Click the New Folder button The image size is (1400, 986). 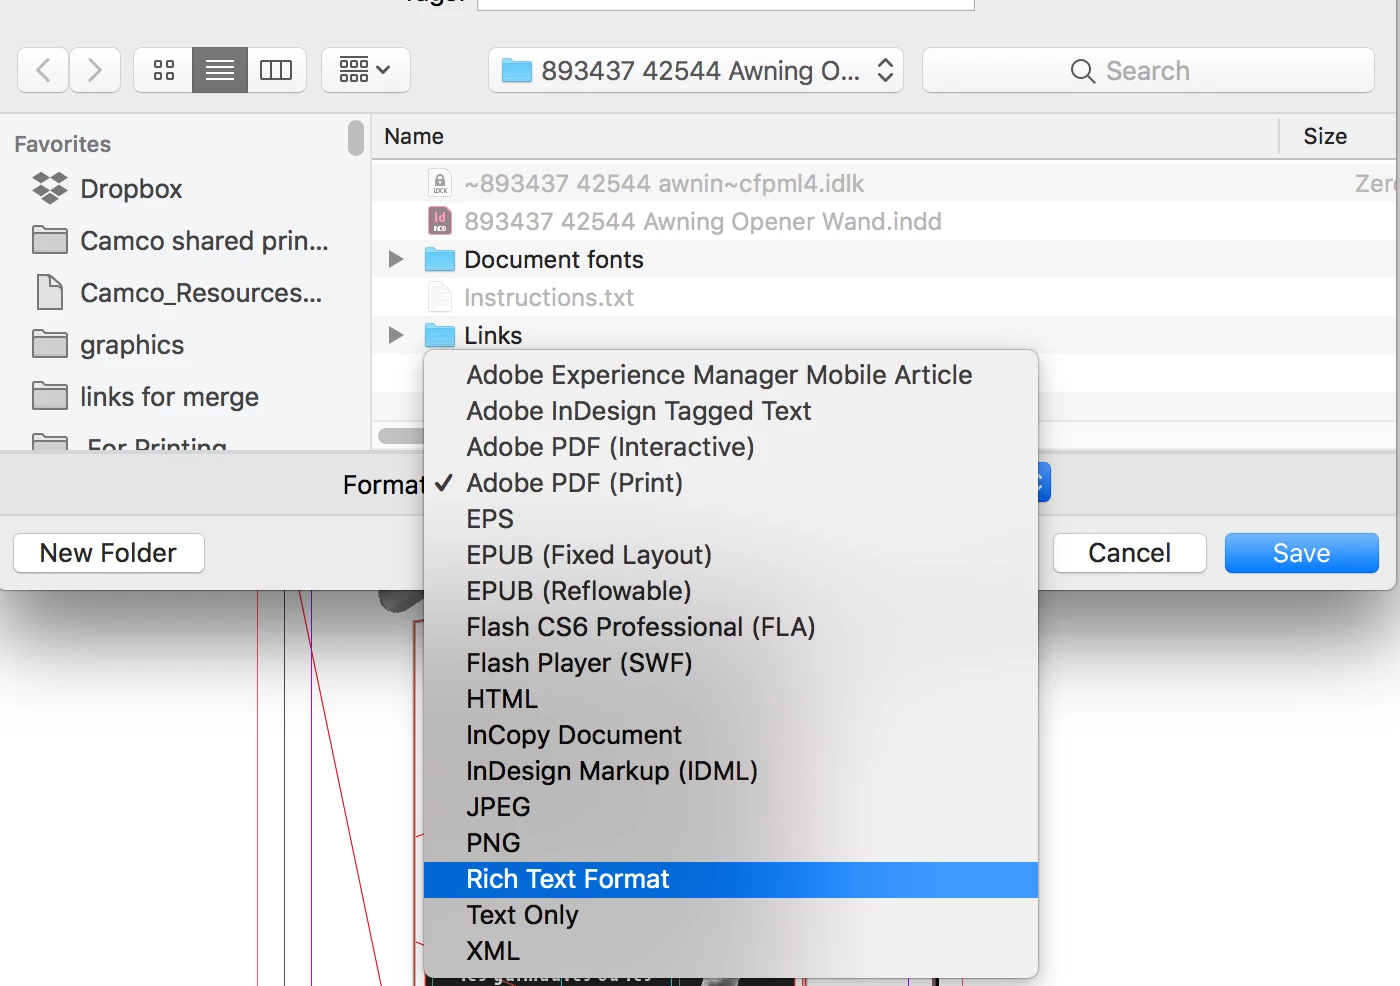pyautogui.click(x=109, y=553)
